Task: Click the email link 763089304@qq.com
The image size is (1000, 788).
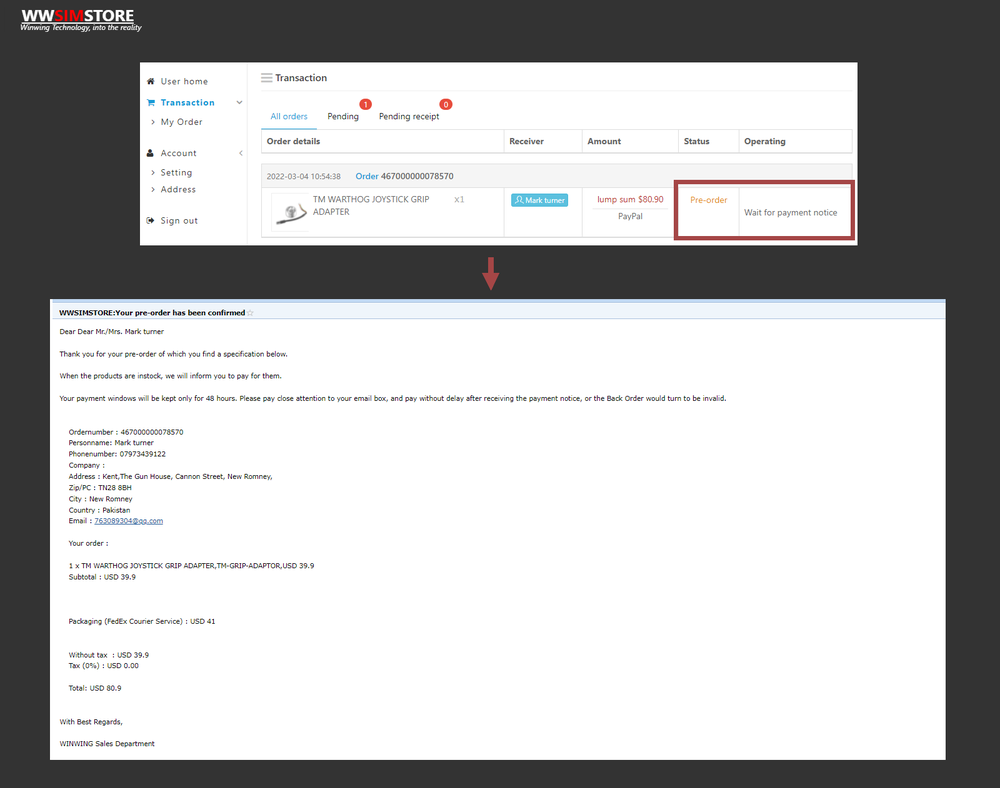Action: tap(128, 521)
